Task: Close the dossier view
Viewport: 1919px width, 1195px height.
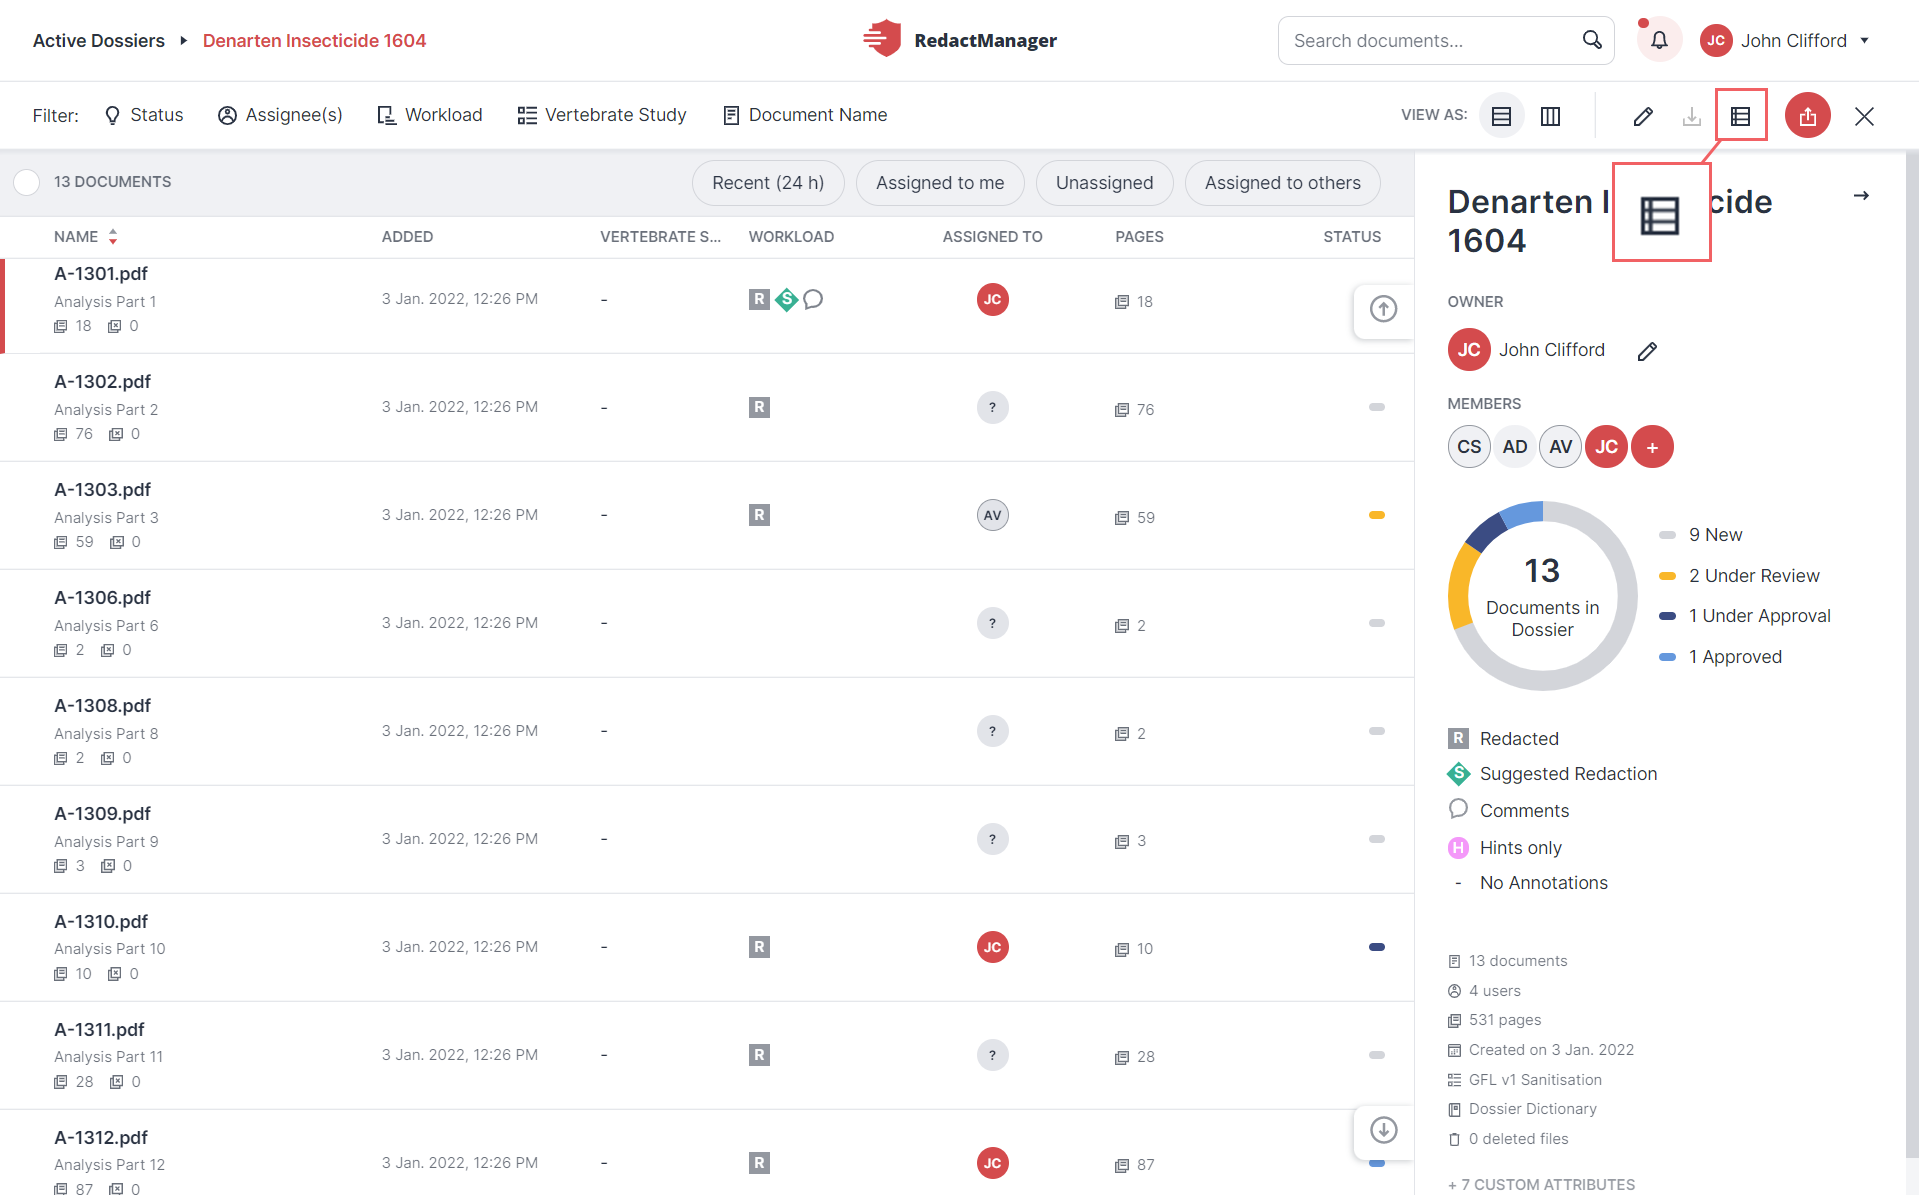Action: pos(1864,116)
